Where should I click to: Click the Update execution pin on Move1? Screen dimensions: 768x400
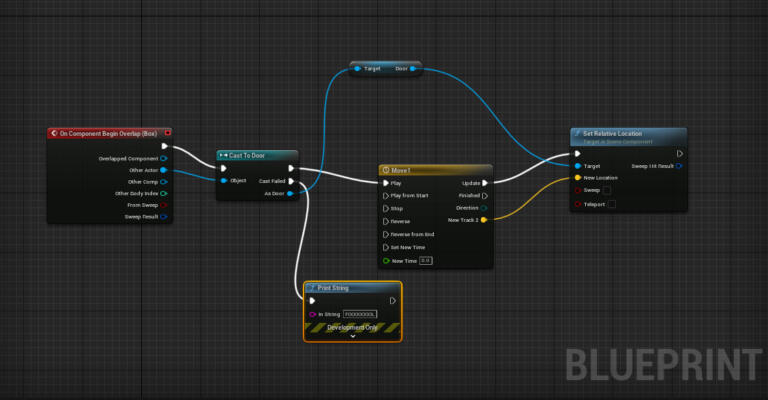point(485,183)
